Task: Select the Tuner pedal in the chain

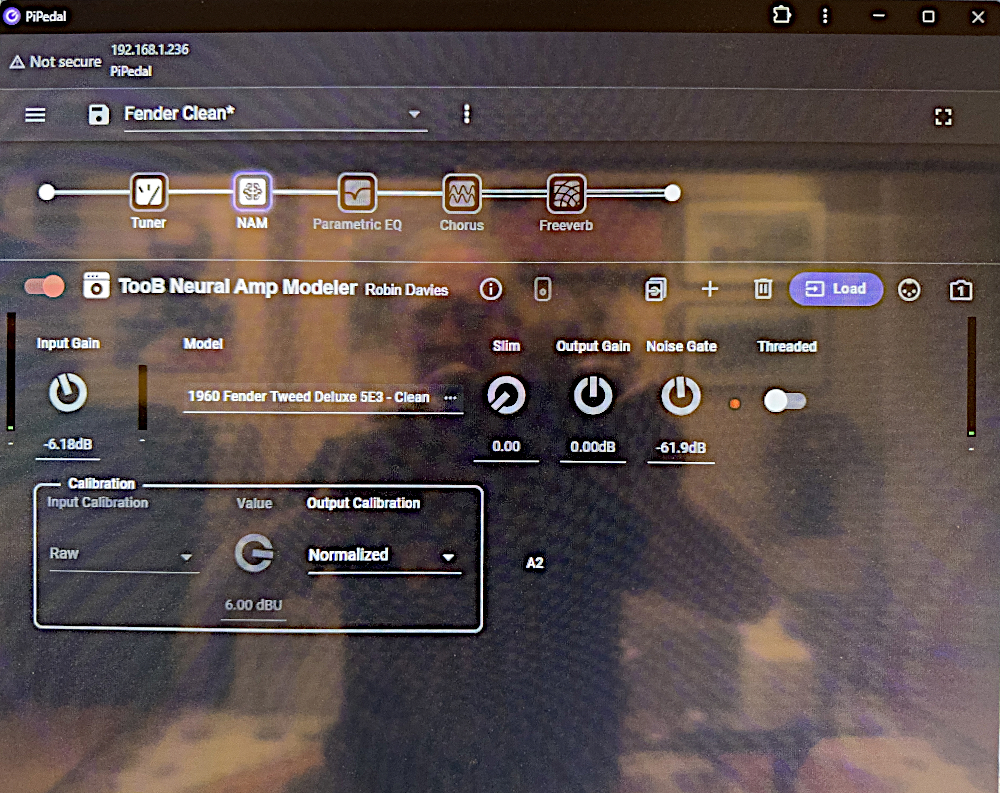Action: [x=149, y=192]
